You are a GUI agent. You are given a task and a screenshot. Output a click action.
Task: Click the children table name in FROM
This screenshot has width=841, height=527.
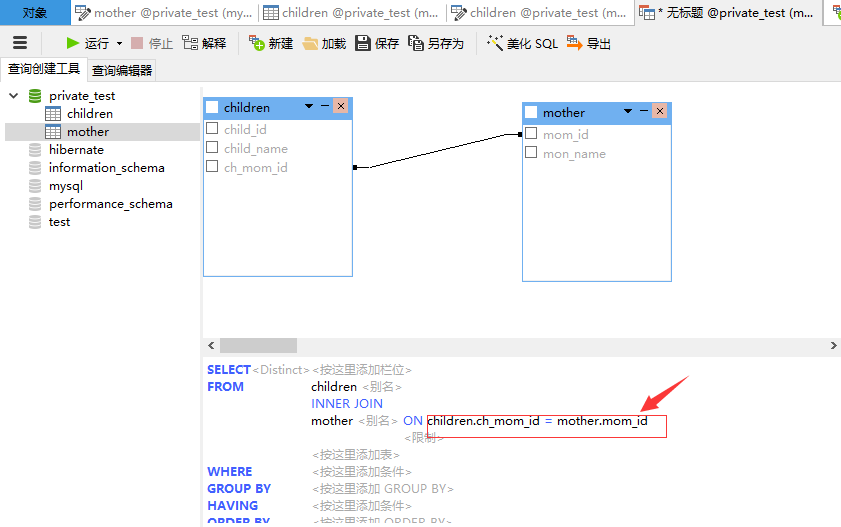(334, 387)
